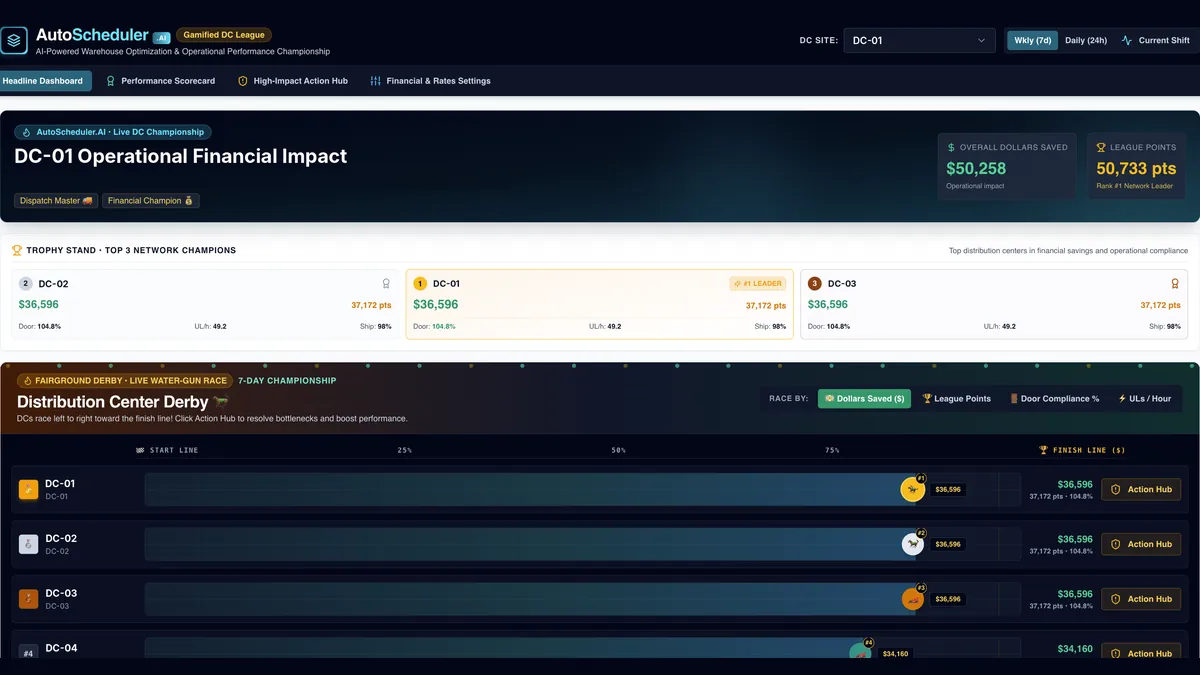Go to Financial & Rates Settings tab
The image size is (1200, 675).
(x=430, y=81)
